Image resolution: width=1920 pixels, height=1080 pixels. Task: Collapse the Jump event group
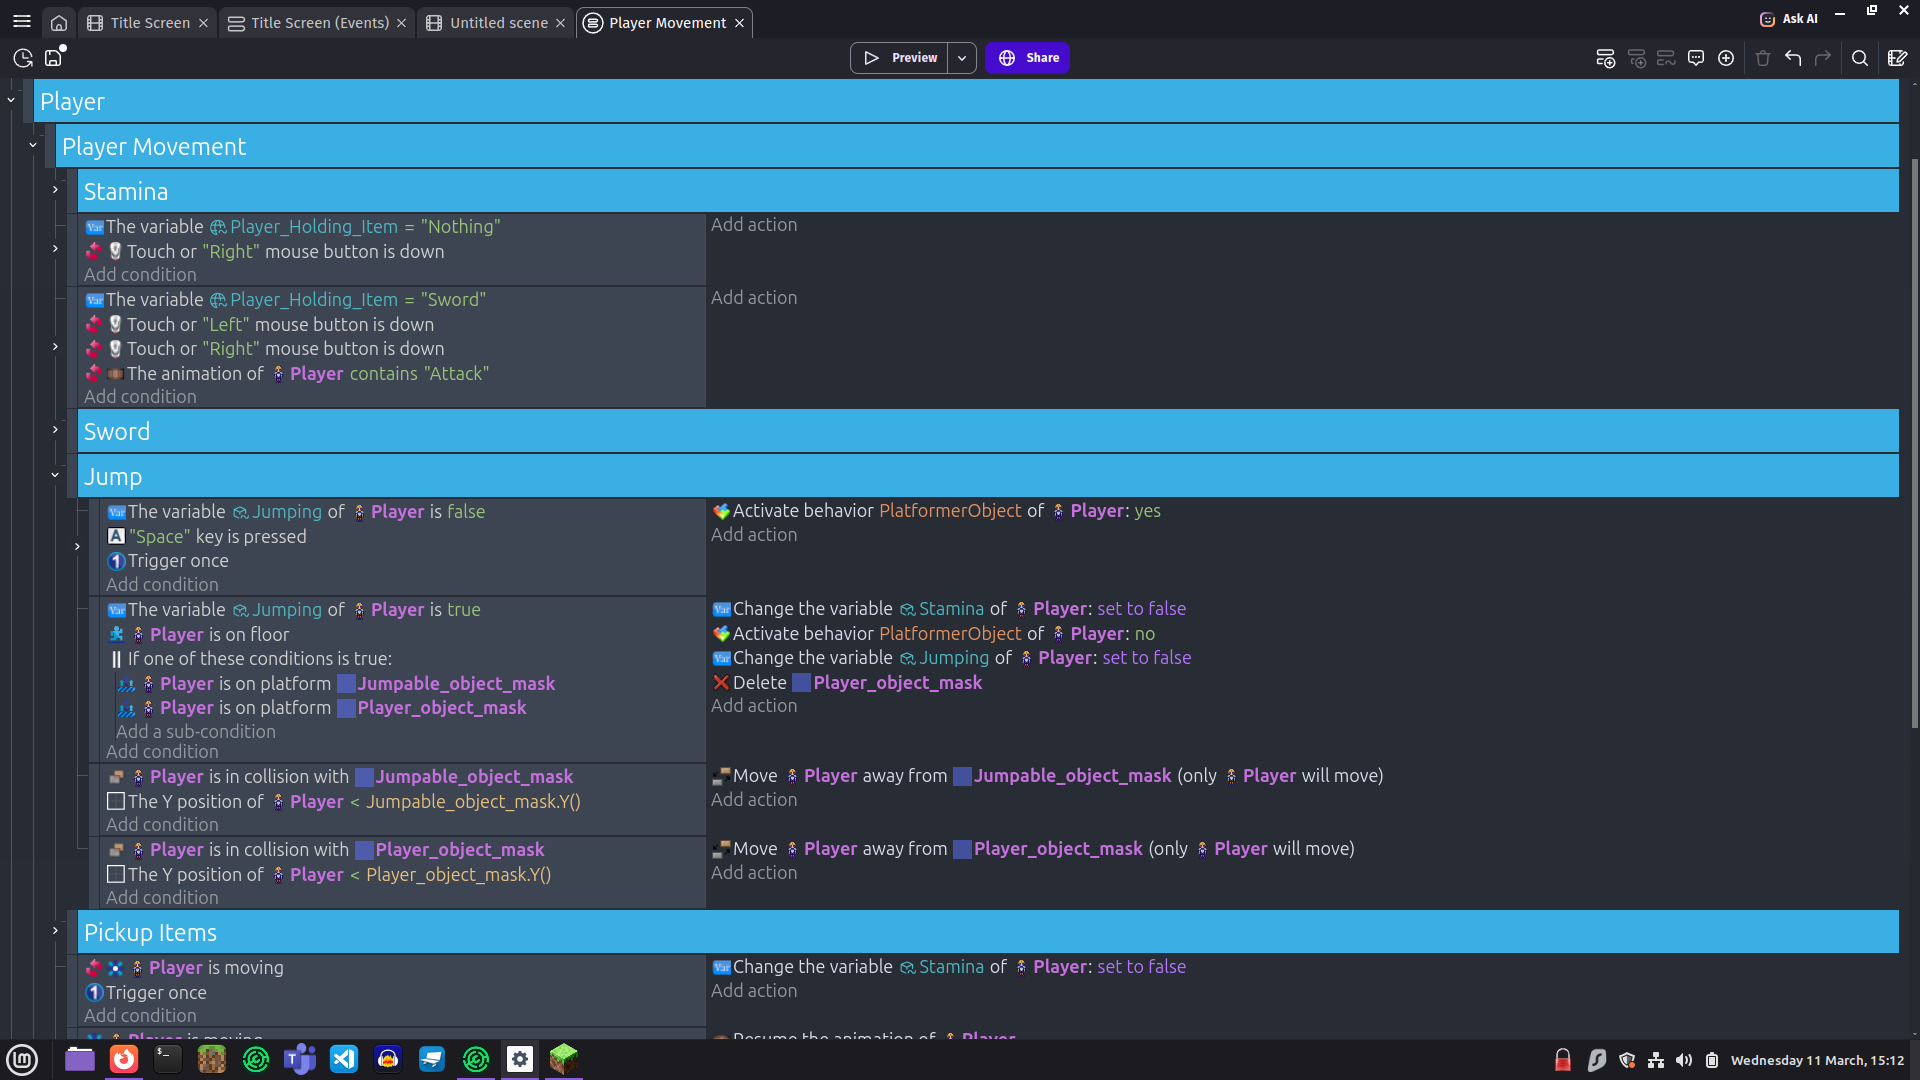pyautogui.click(x=55, y=476)
